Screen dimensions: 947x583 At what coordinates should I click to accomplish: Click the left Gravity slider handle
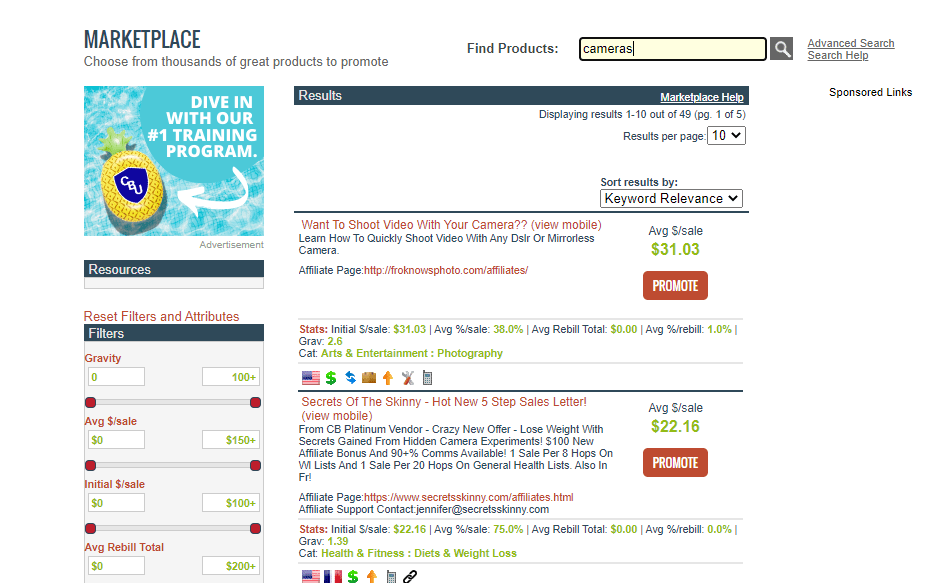(x=91, y=402)
